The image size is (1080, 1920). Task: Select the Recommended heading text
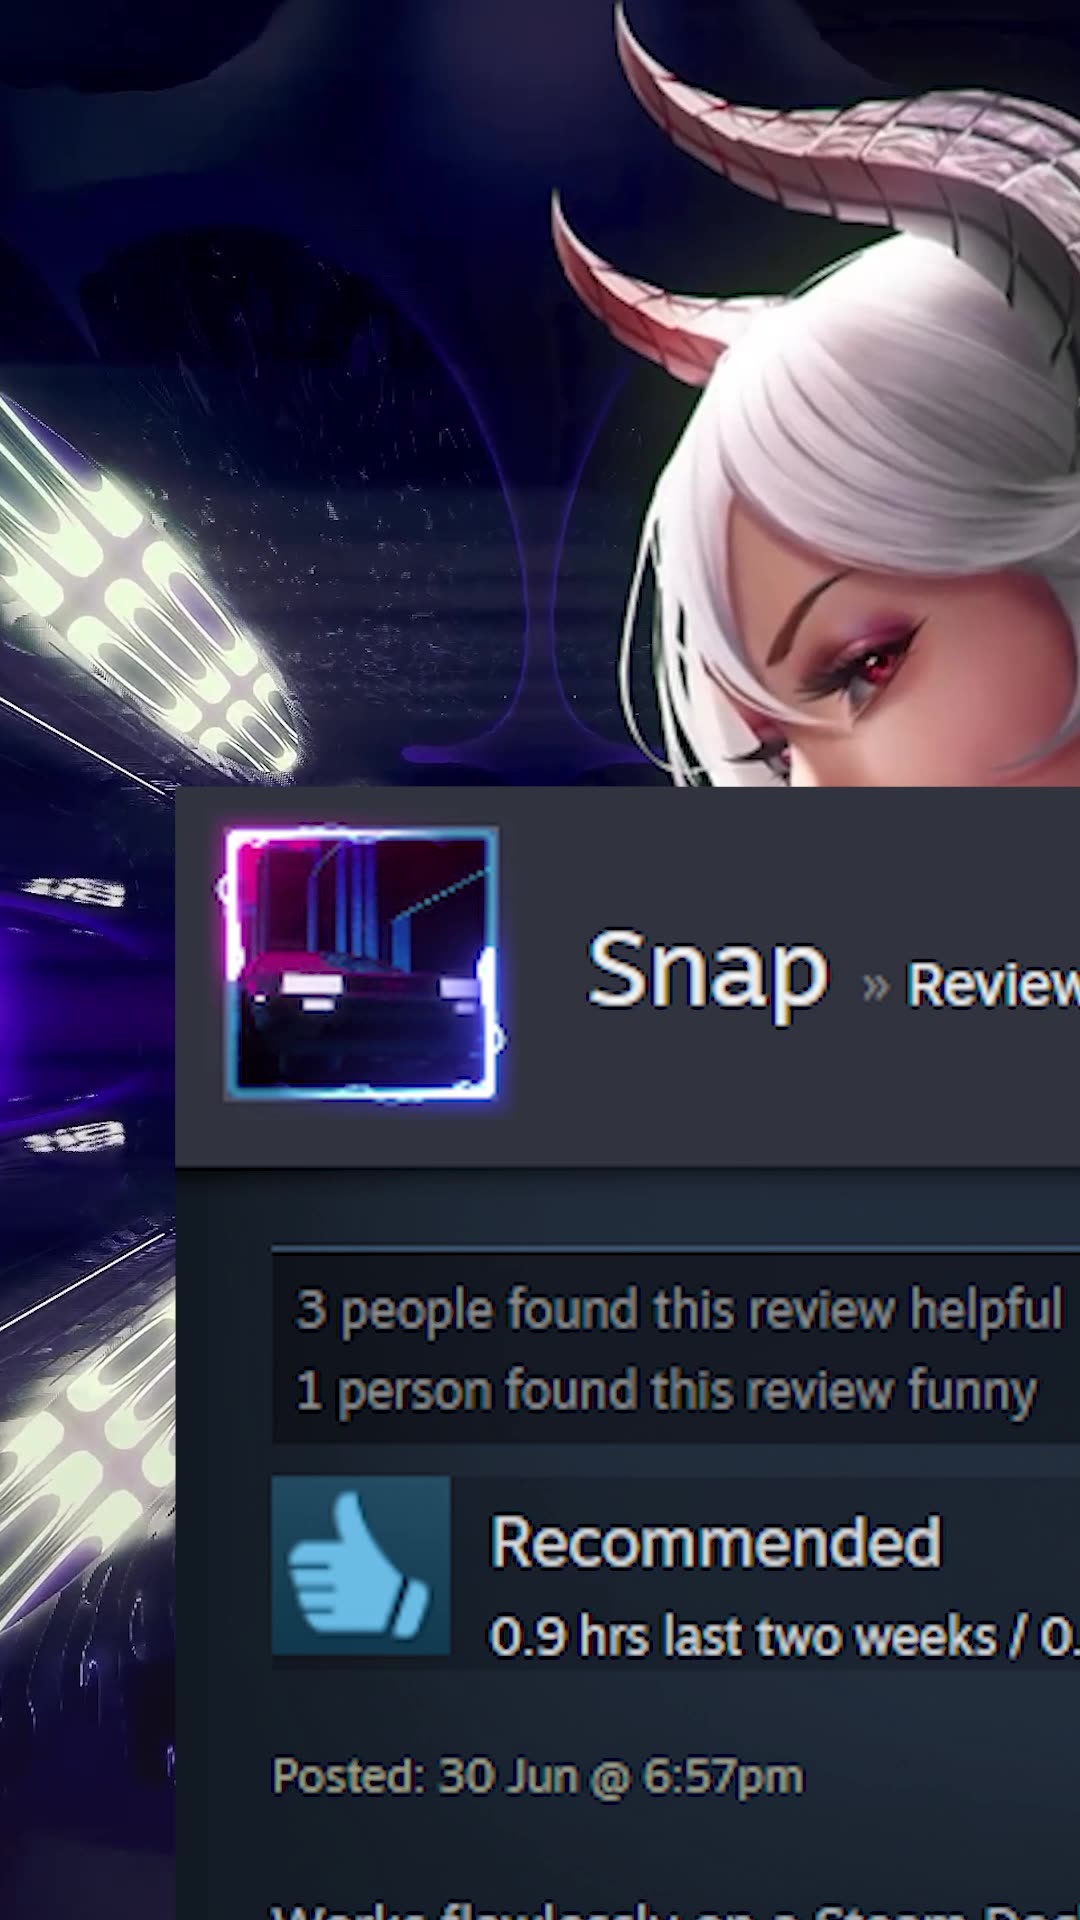[715, 1542]
